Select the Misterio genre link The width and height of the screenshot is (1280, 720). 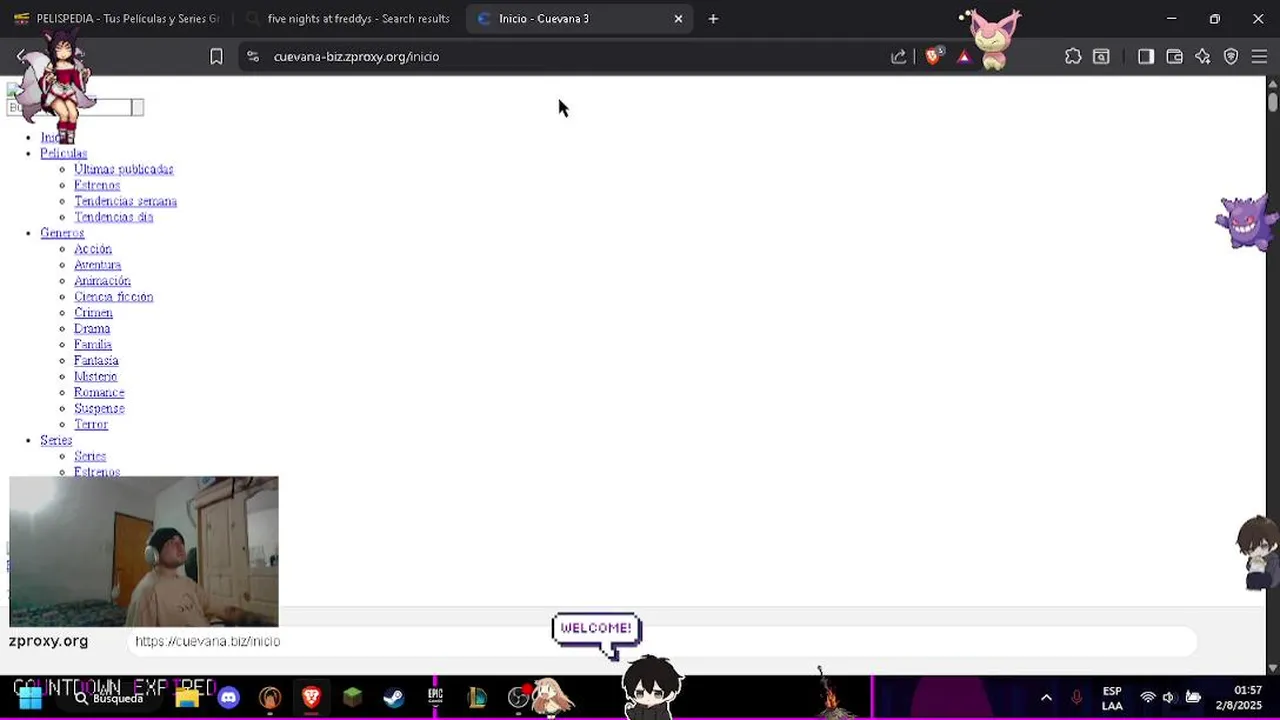click(95, 377)
